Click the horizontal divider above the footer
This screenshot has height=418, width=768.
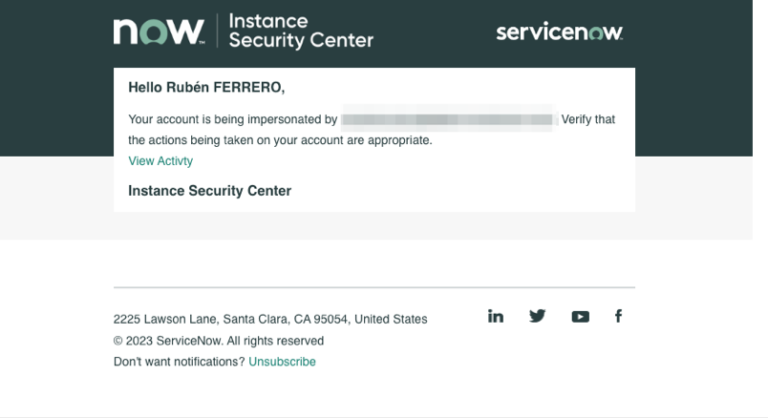point(374,287)
